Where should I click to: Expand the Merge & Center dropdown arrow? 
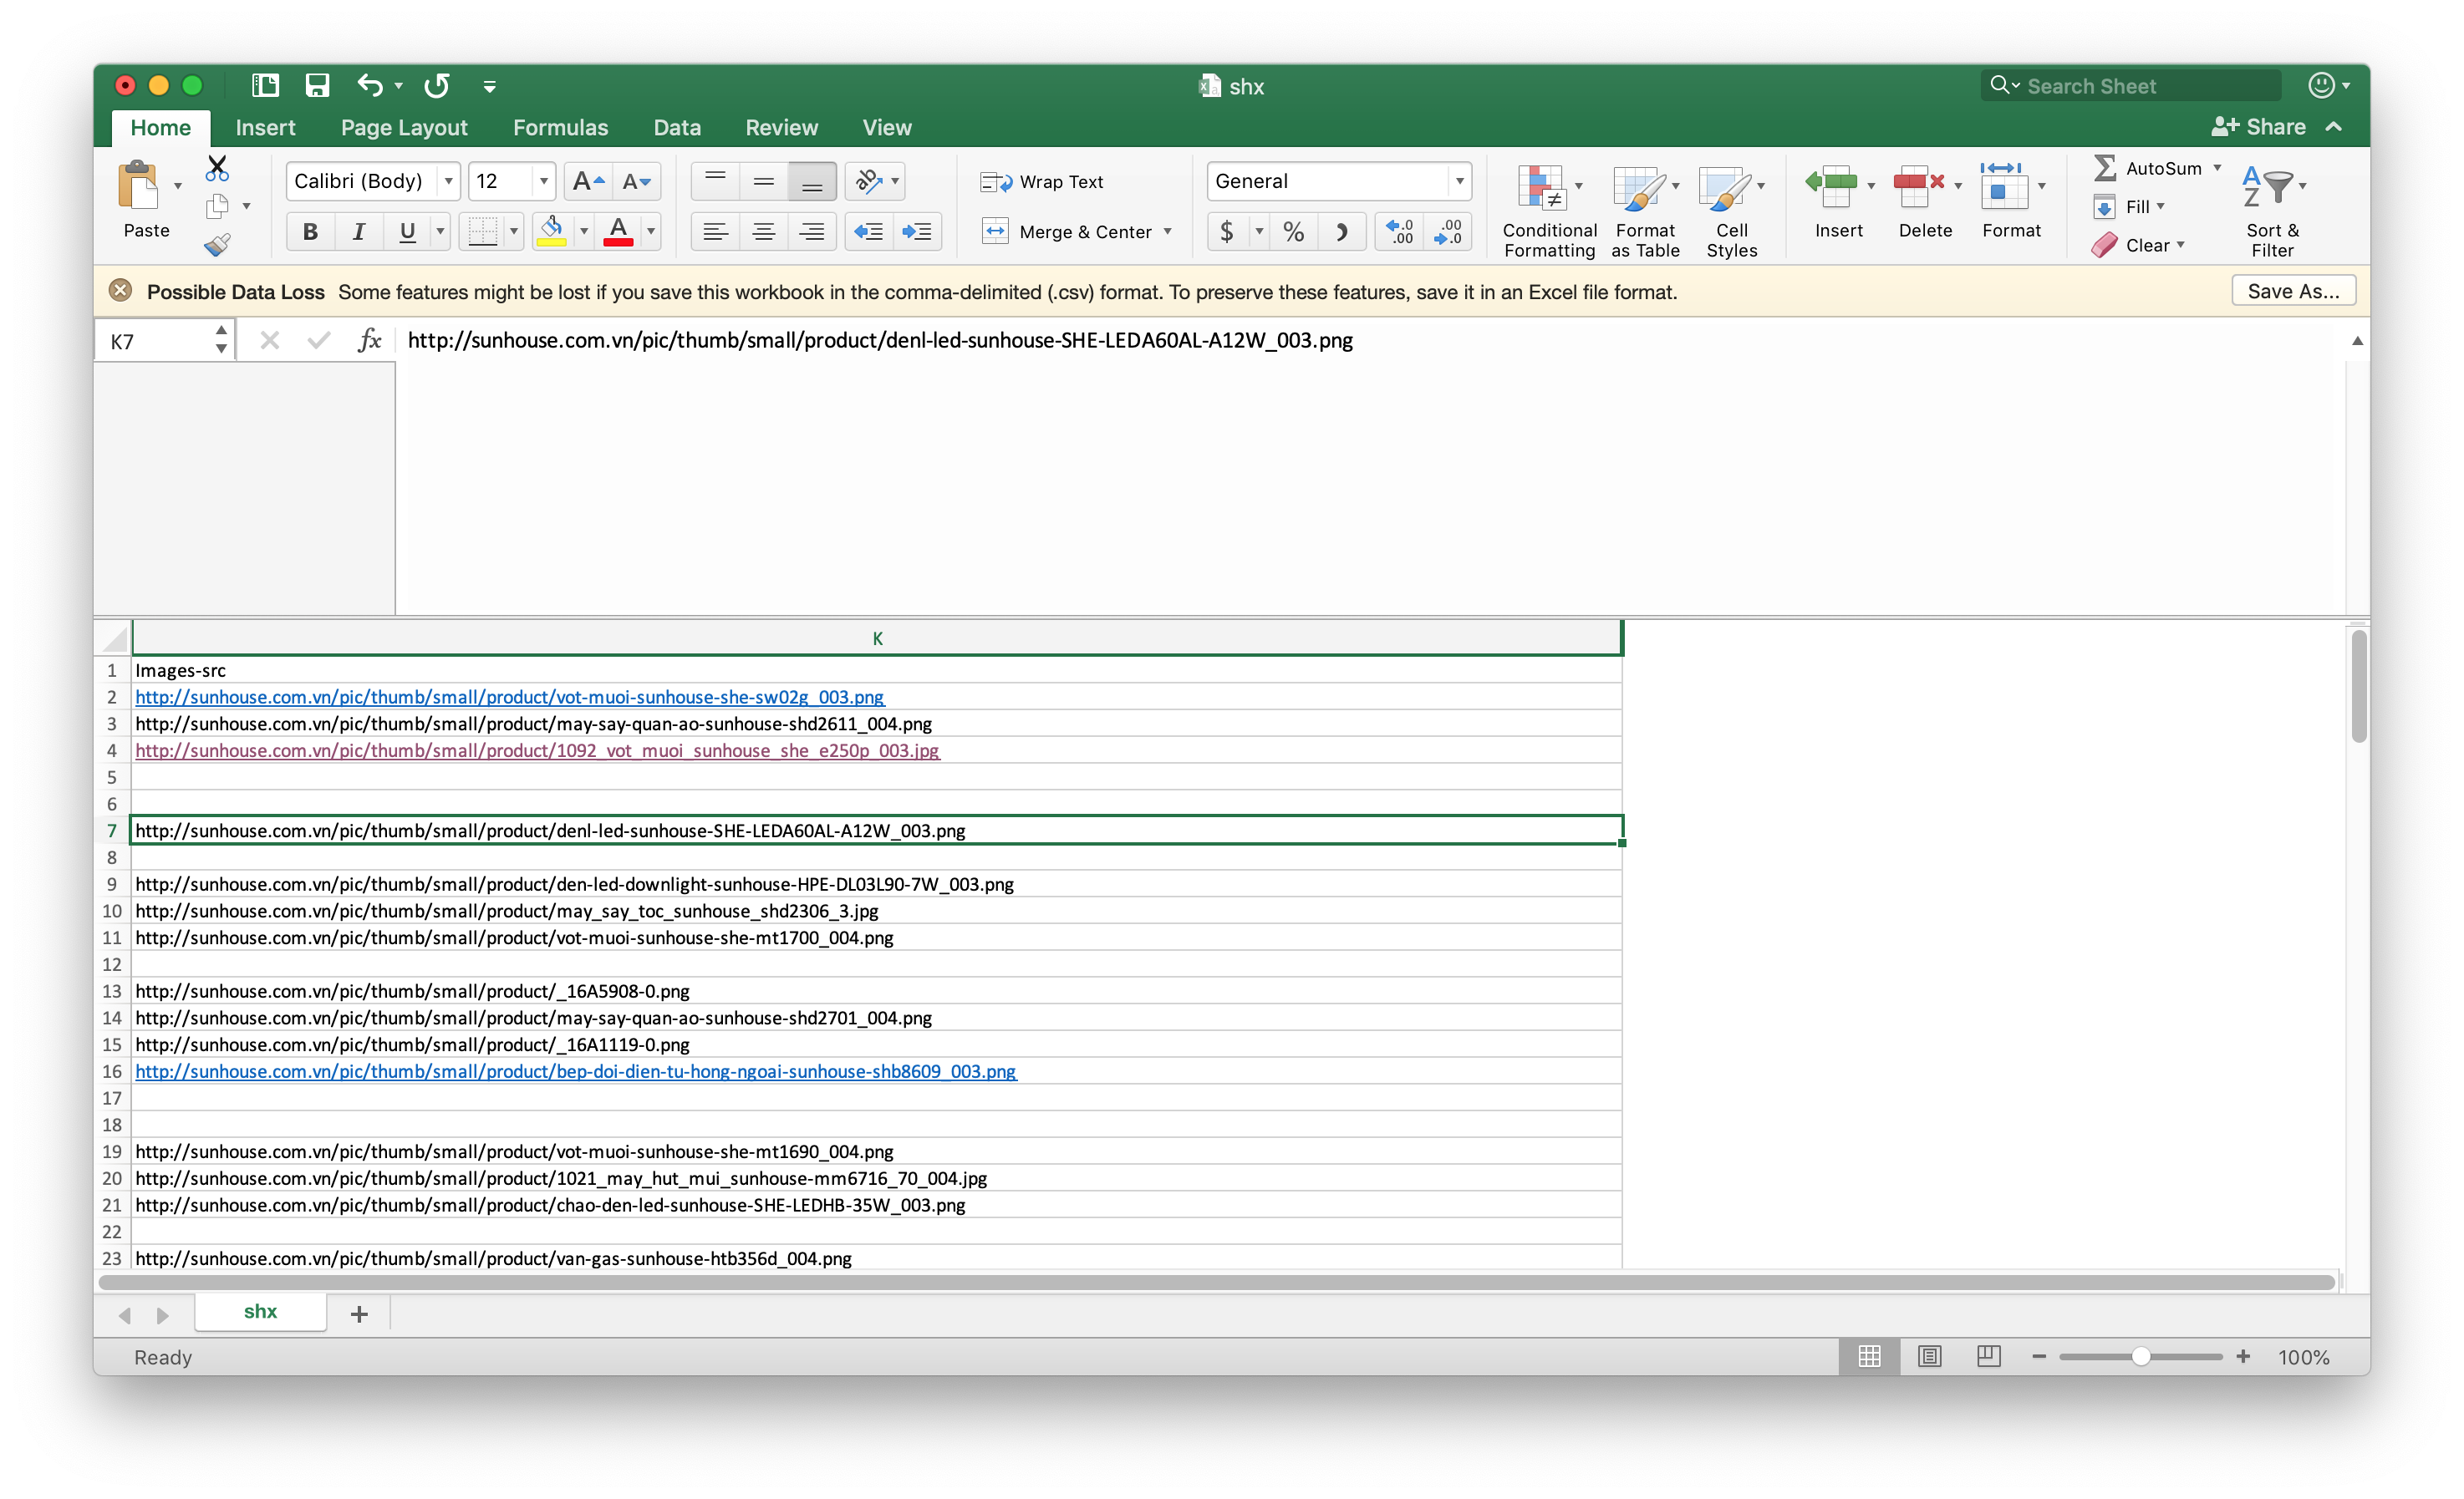(1167, 232)
